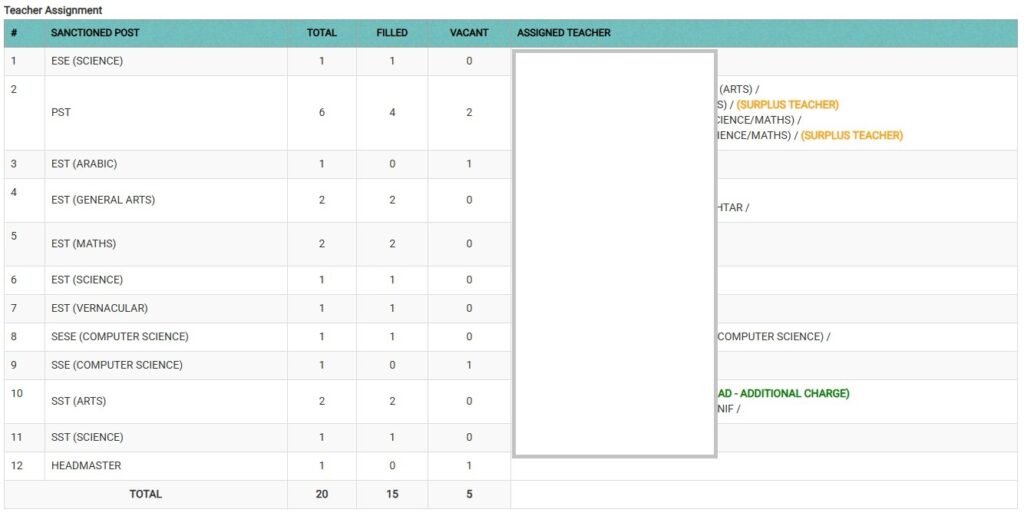Click the vacant value in the HEADMASTER row

coord(469,466)
